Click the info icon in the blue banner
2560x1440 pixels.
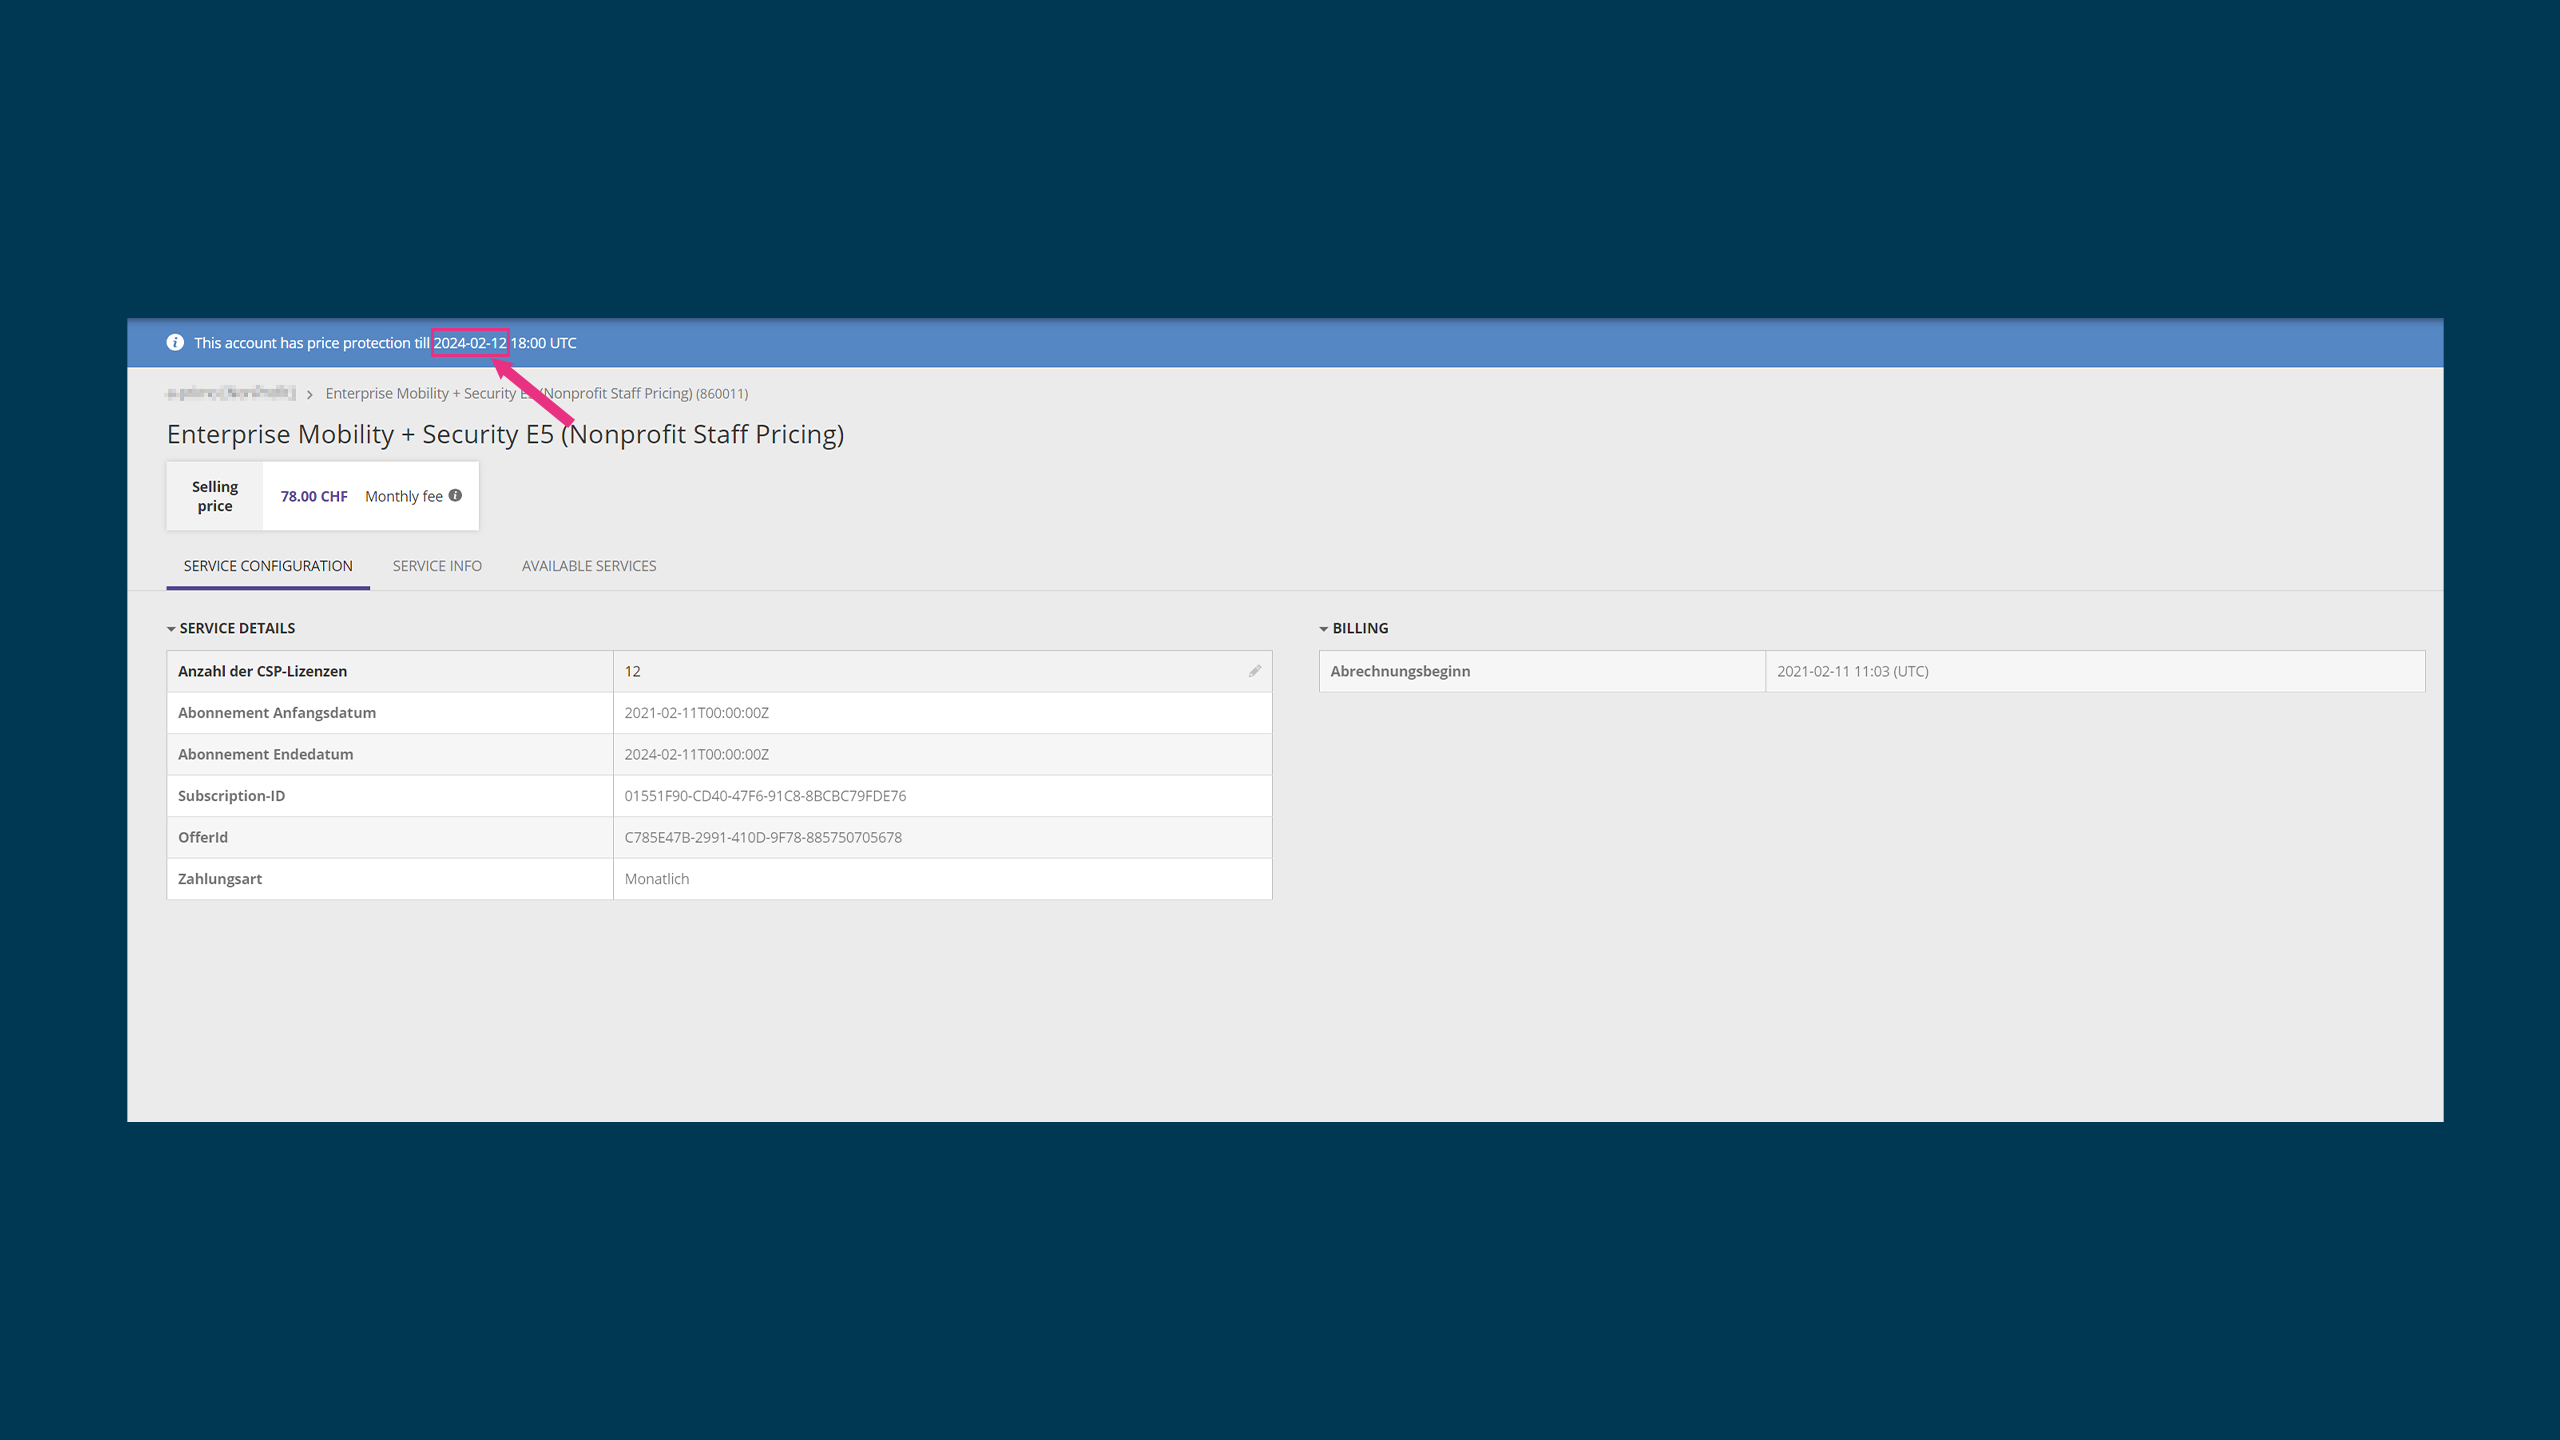click(x=175, y=342)
